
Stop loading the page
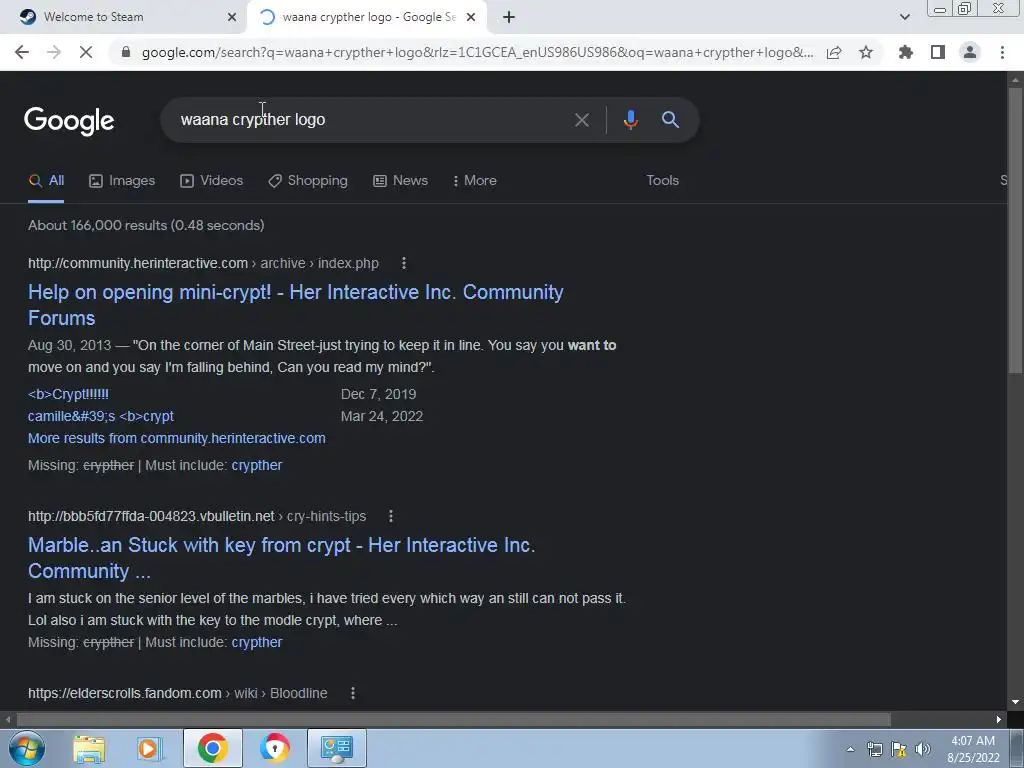coord(86,52)
